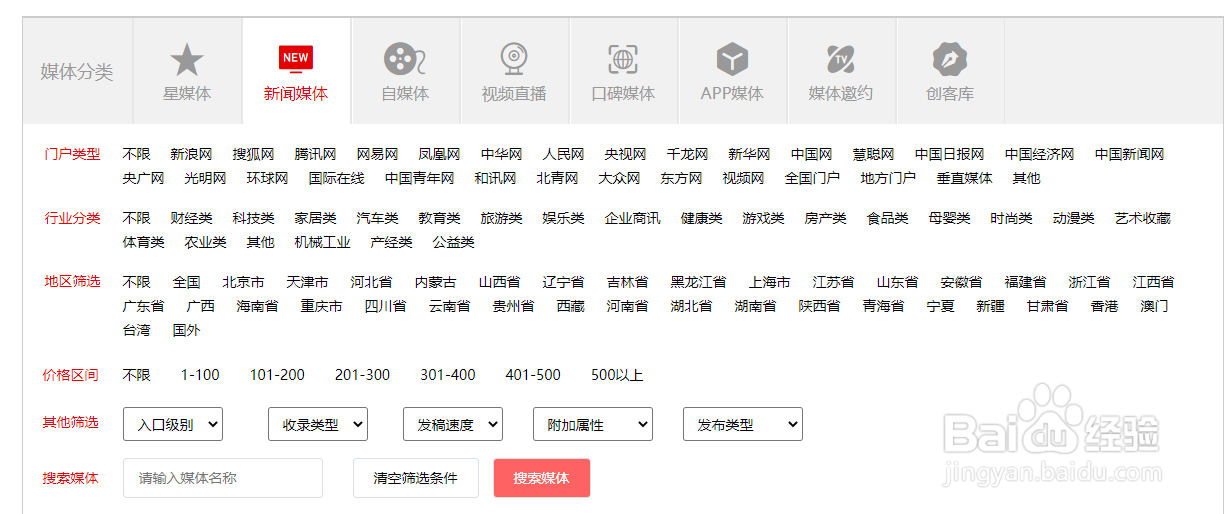Go to the 口碑媒体 tab label
Image resolution: width=1229 pixels, height=514 pixels.
tap(624, 94)
